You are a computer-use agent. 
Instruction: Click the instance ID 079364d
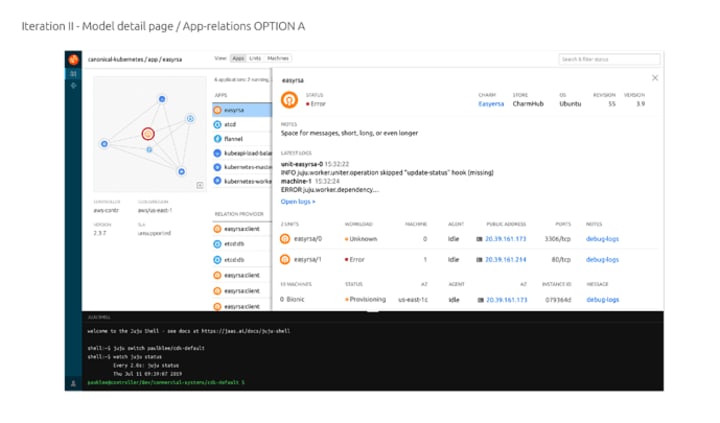pos(558,300)
